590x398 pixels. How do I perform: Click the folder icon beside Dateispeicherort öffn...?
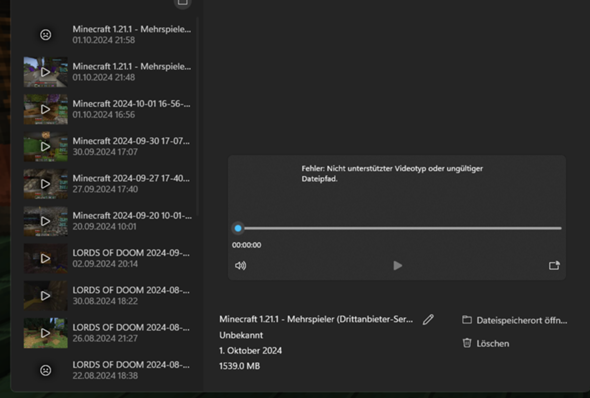tap(467, 320)
